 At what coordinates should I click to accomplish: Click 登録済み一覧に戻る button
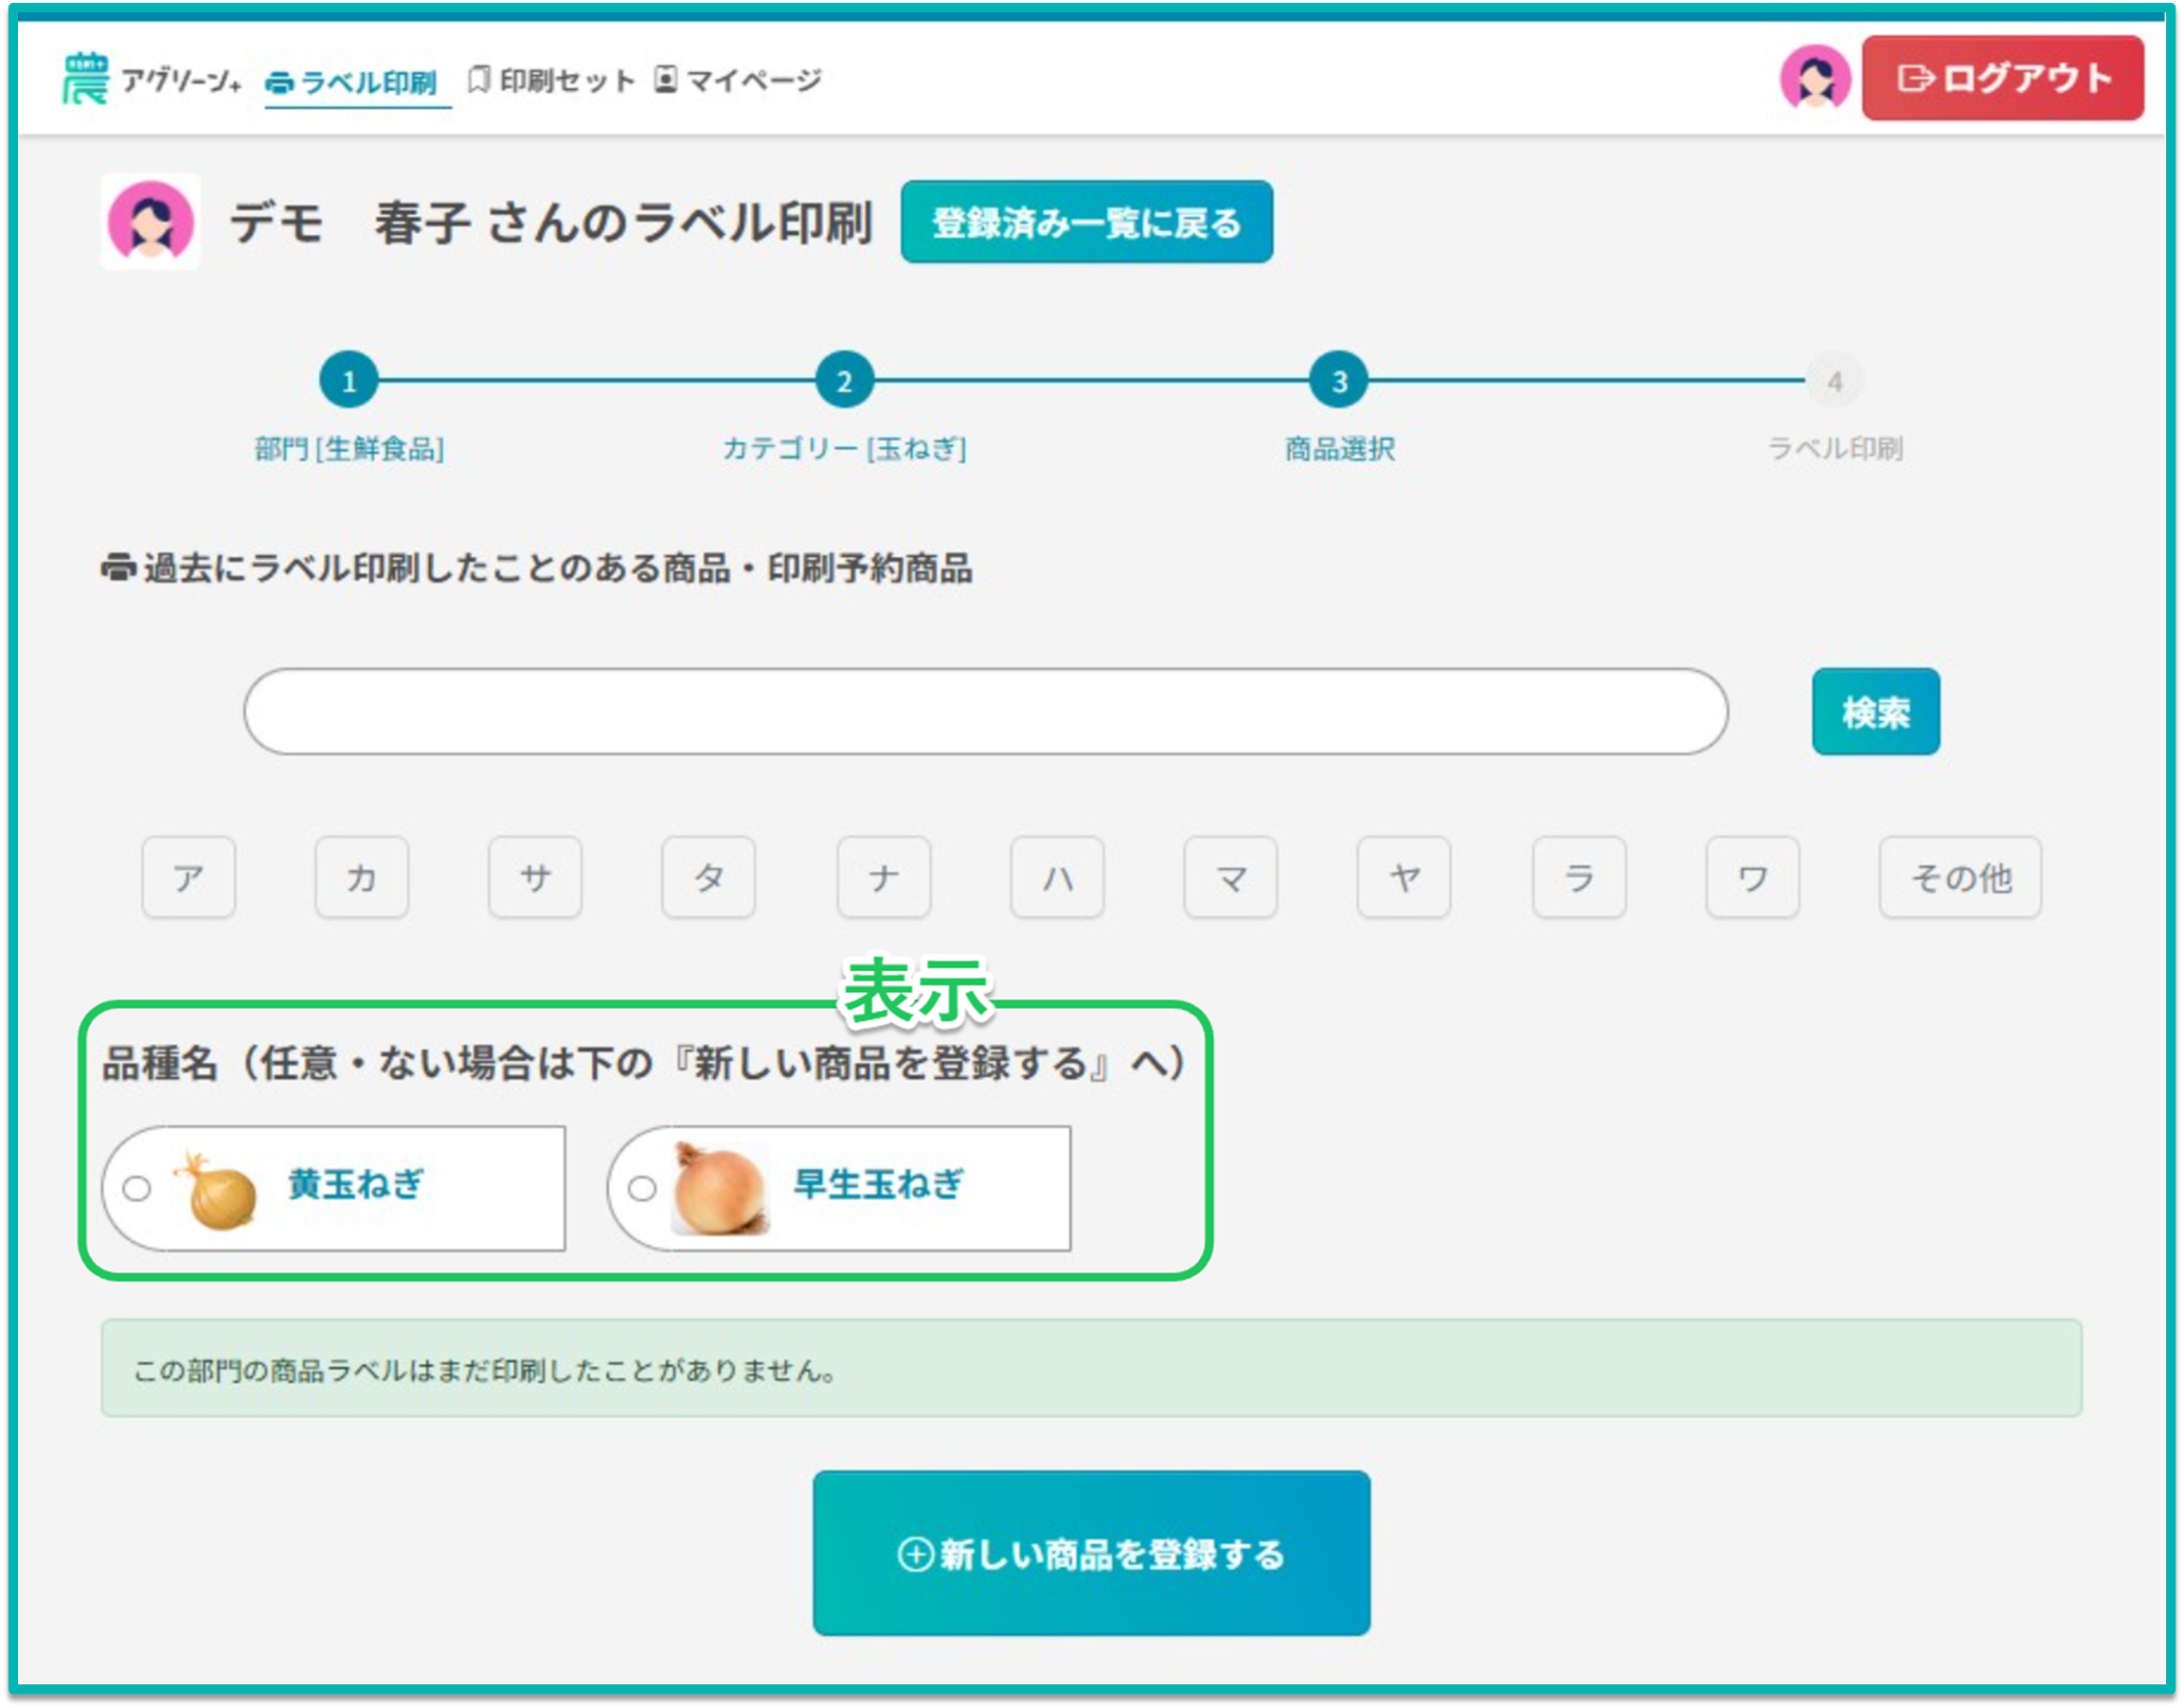tap(1086, 223)
